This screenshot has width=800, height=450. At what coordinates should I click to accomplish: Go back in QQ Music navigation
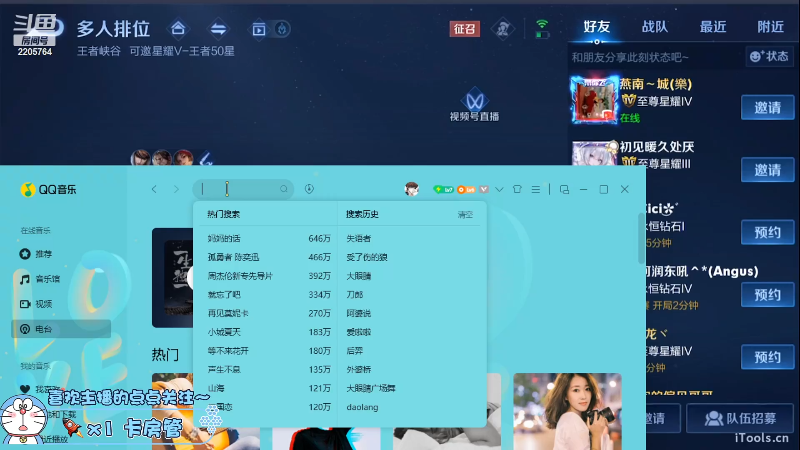coord(154,189)
